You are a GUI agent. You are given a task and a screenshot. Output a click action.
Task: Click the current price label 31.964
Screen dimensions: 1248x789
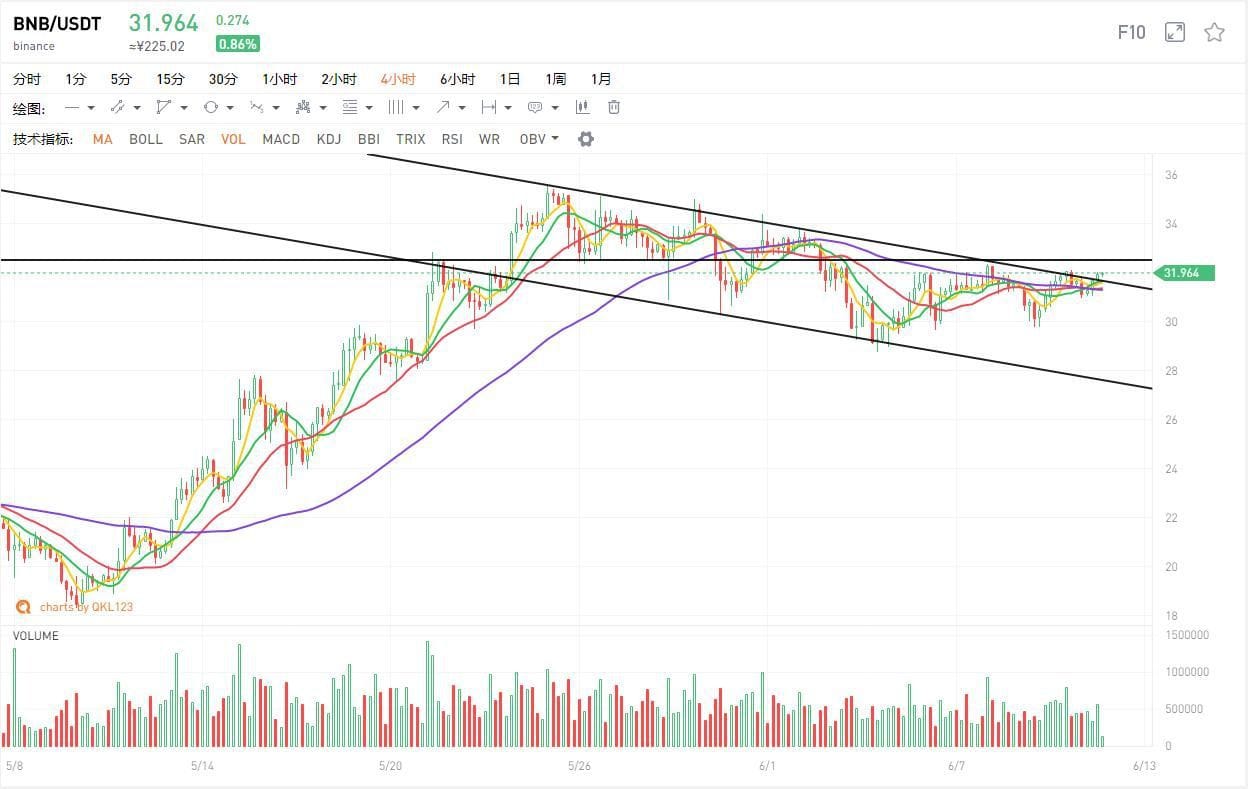1184,272
